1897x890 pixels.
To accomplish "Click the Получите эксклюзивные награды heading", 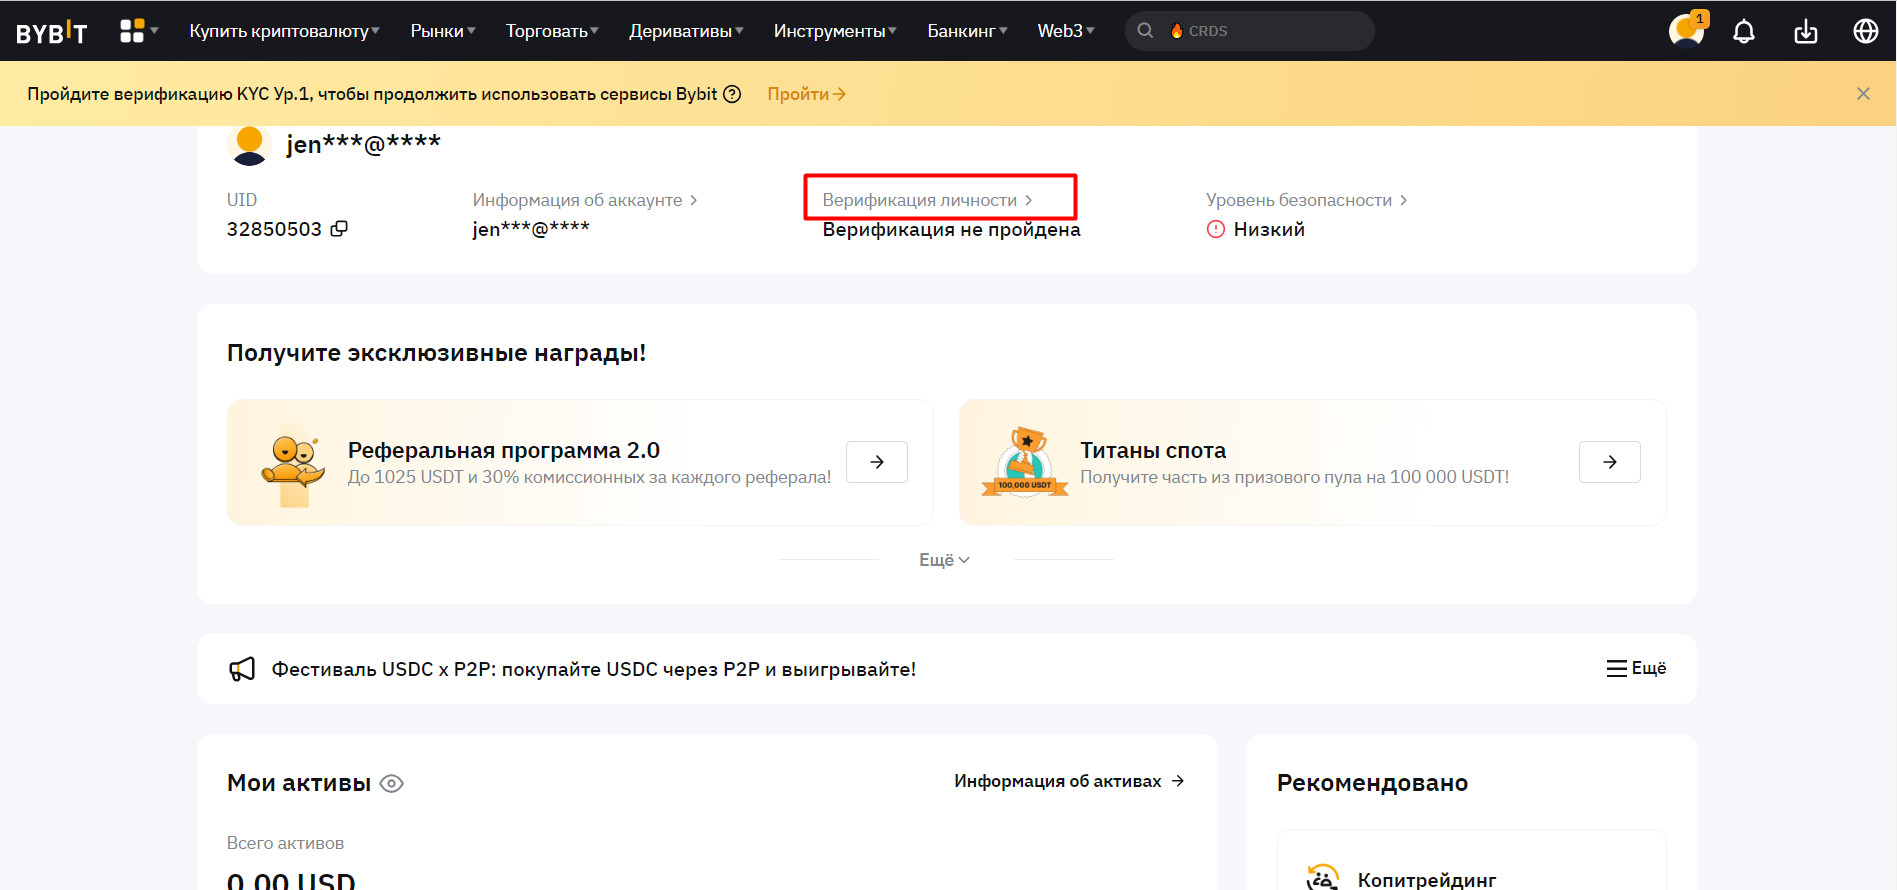I will click(437, 353).
